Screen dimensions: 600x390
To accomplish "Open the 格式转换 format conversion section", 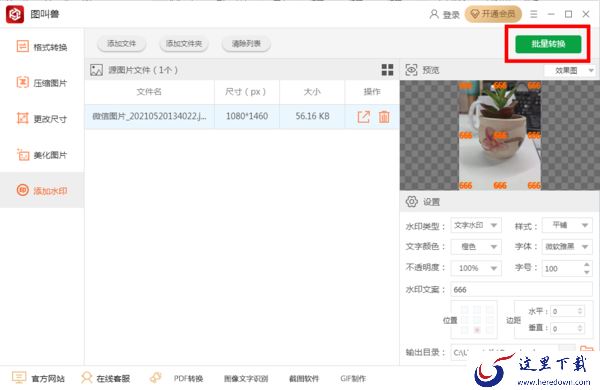I will pyautogui.click(x=42, y=47).
